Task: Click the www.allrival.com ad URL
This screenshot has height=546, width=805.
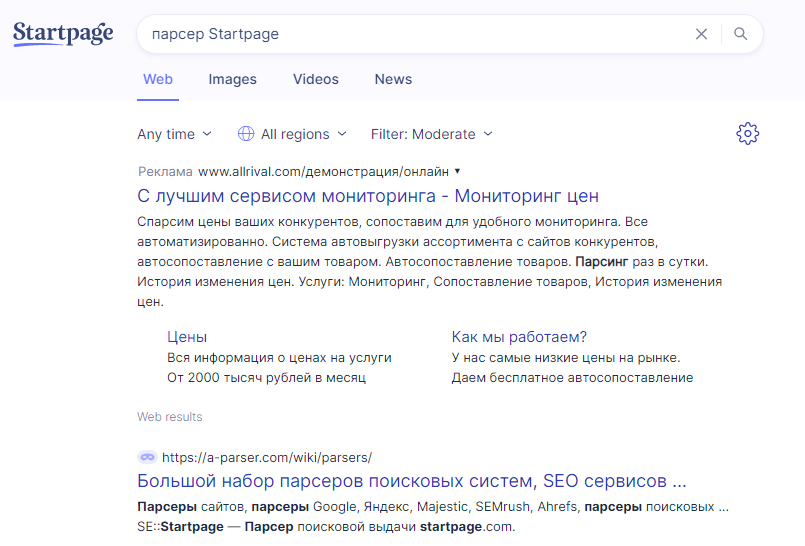Action: click(323, 171)
